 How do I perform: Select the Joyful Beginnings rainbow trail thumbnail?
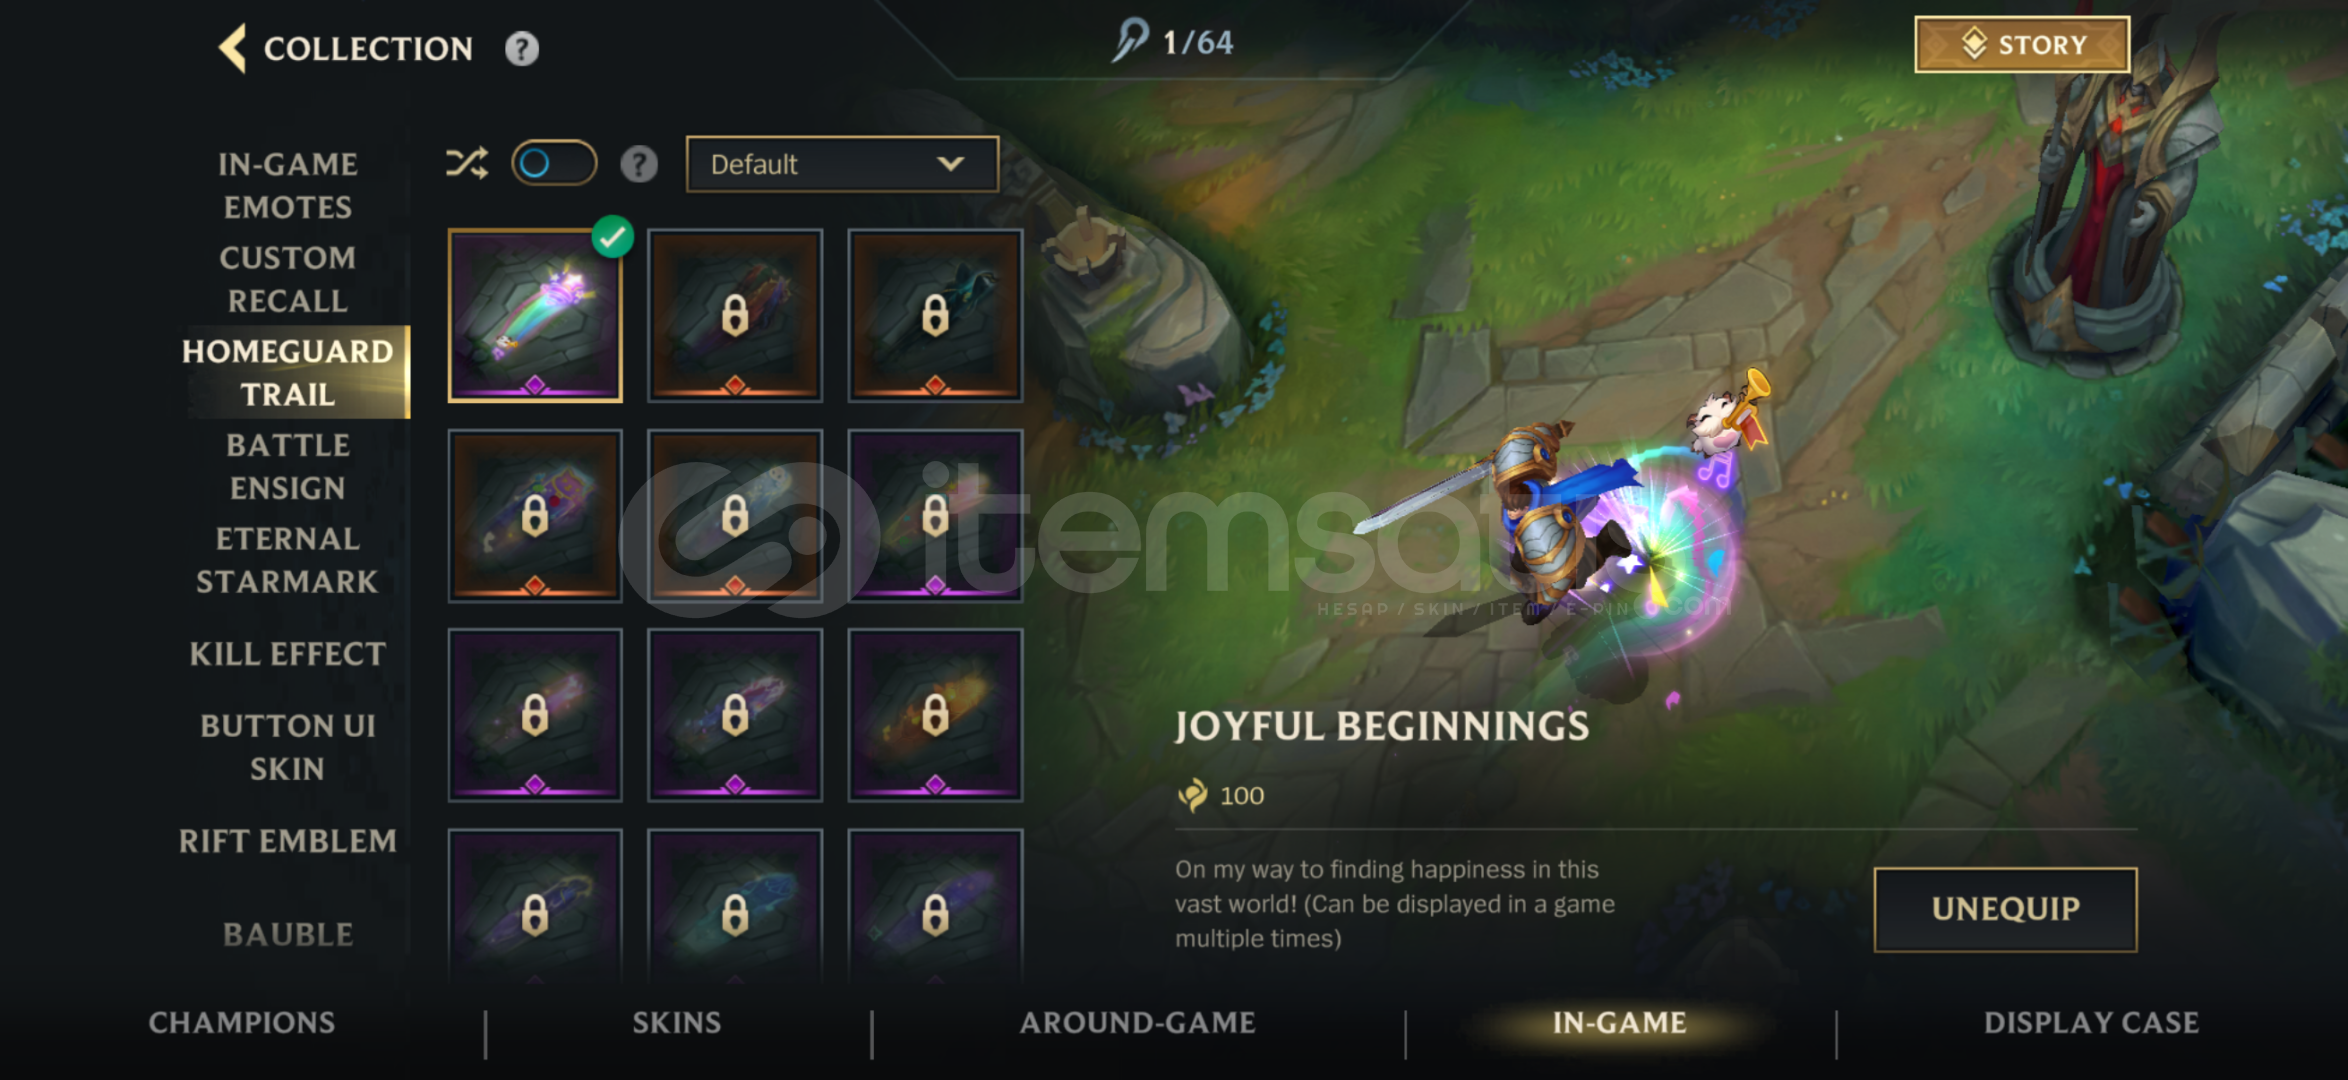535,316
